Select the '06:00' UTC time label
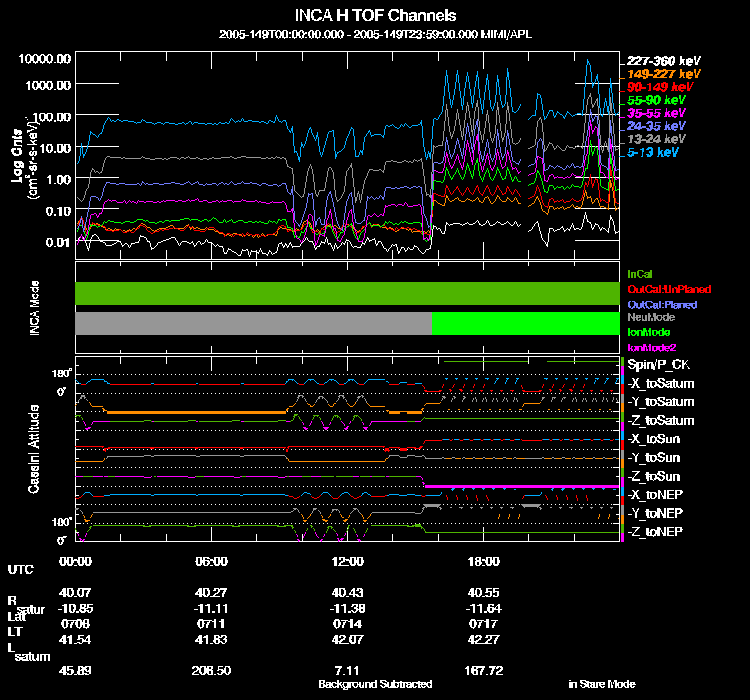Viewport: 750px width, 700px height. (x=211, y=561)
